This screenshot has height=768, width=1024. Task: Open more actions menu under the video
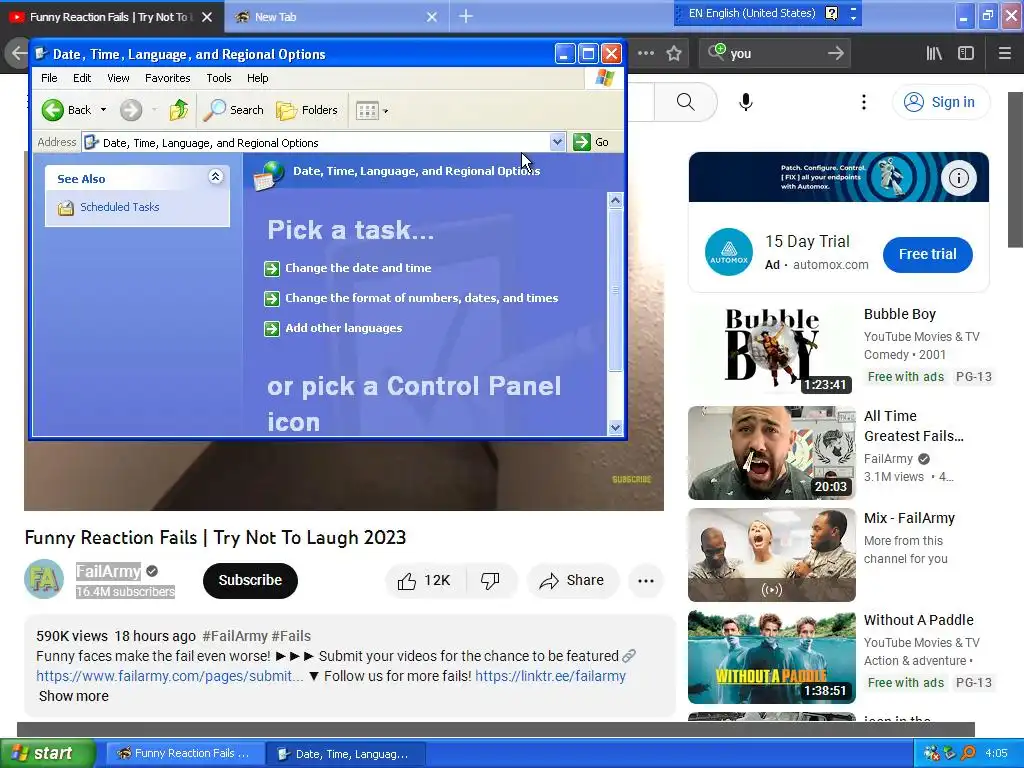pos(645,581)
